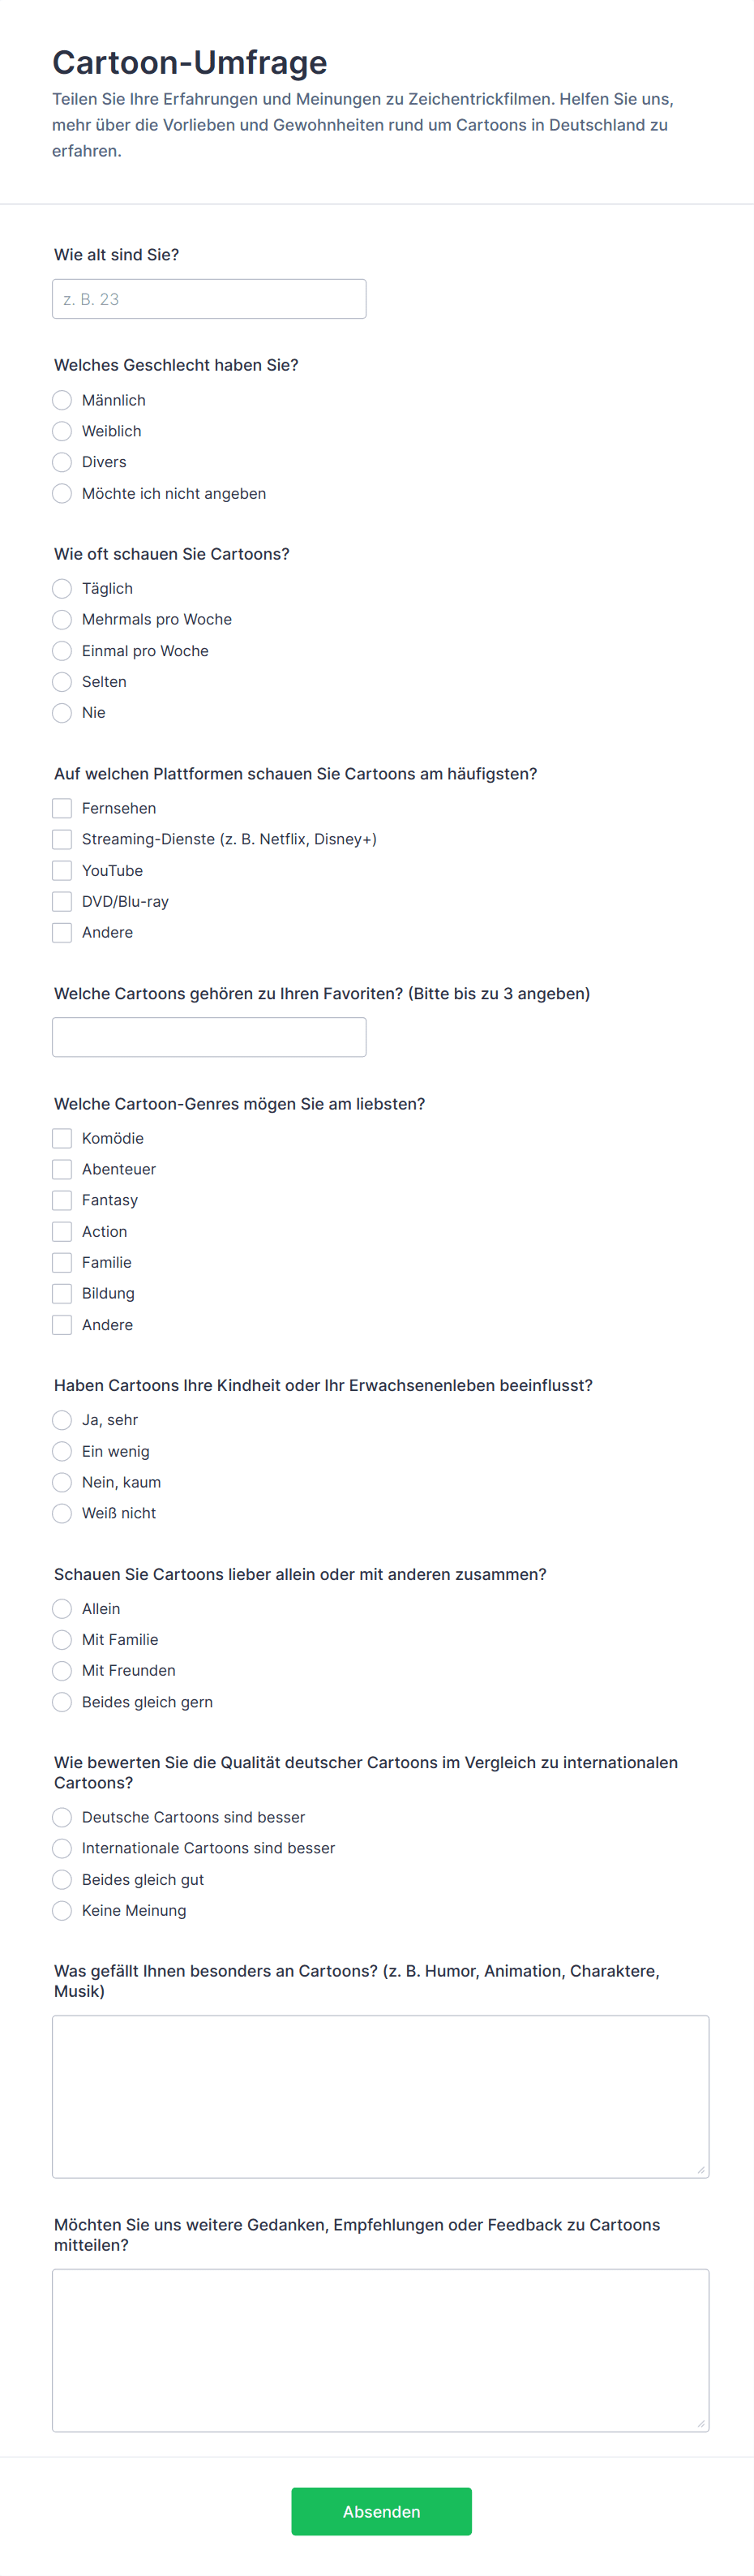This screenshot has height=2576, width=754.
Task: Check the 'DVD/Blu-ray' option
Action: [x=62, y=901]
